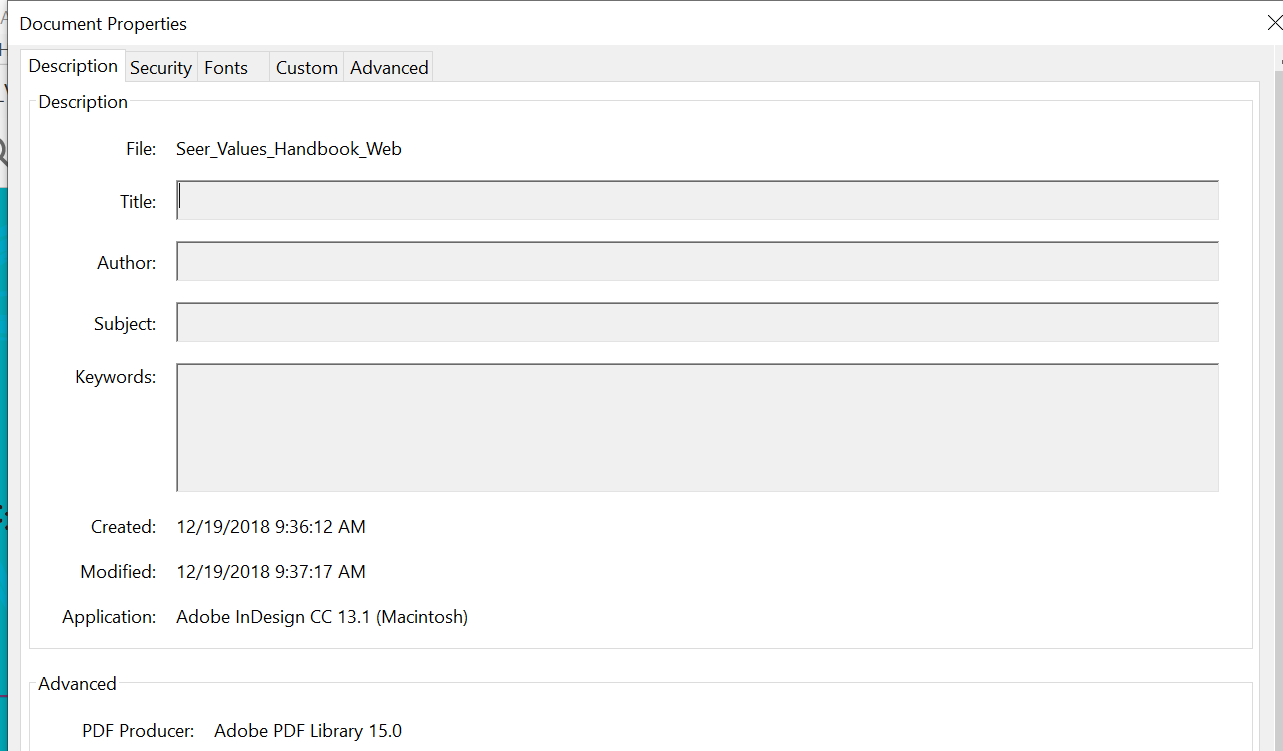1283x751 pixels.
Task: Open the Fonts tab
Action: coord(226,68)
